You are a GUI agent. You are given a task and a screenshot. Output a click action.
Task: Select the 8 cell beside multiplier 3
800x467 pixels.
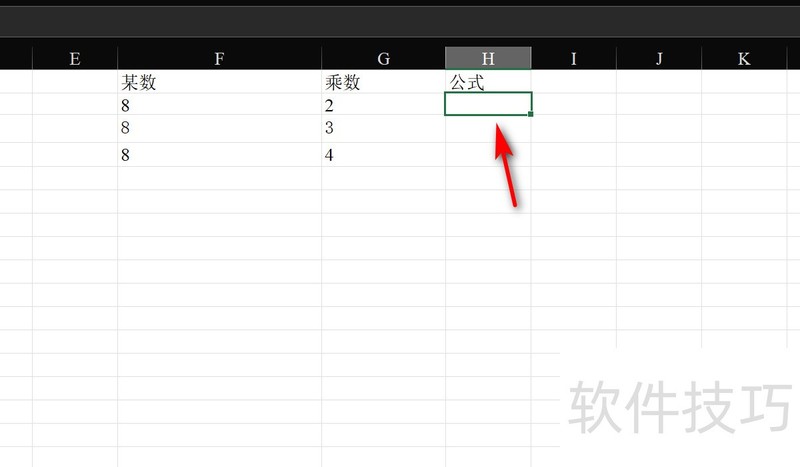tap(219, 128)
